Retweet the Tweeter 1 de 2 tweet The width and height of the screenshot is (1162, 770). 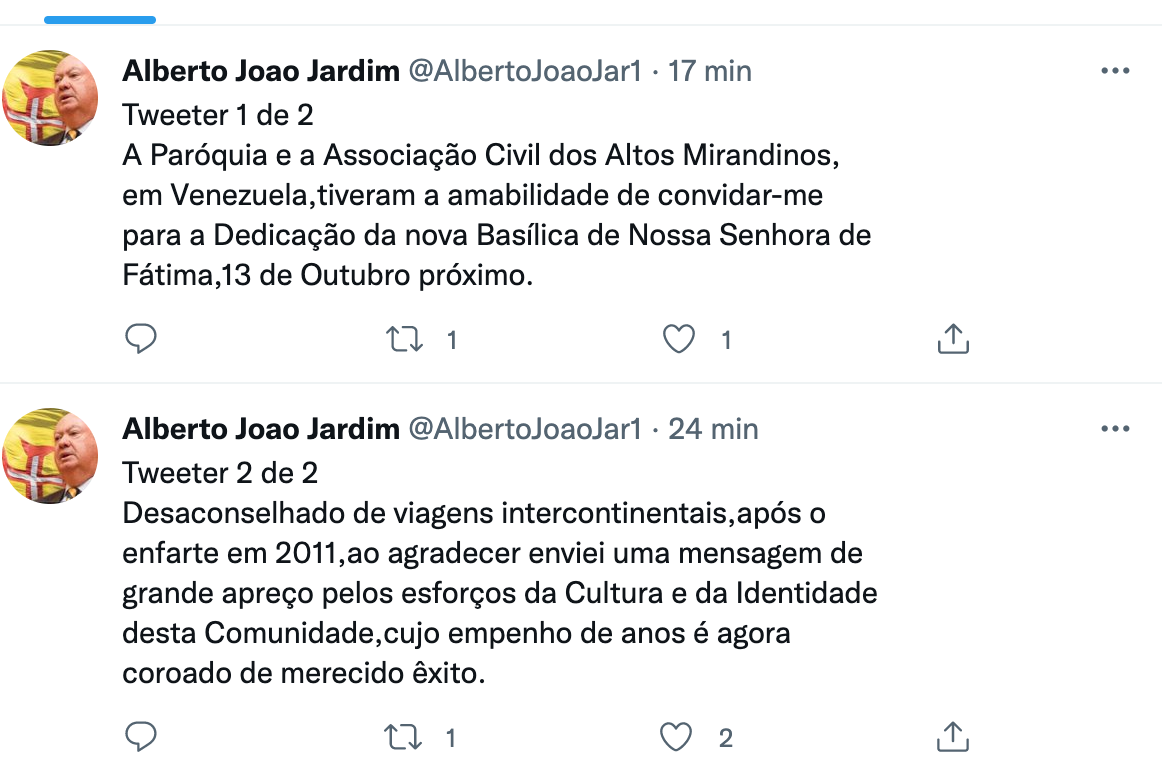404,339
